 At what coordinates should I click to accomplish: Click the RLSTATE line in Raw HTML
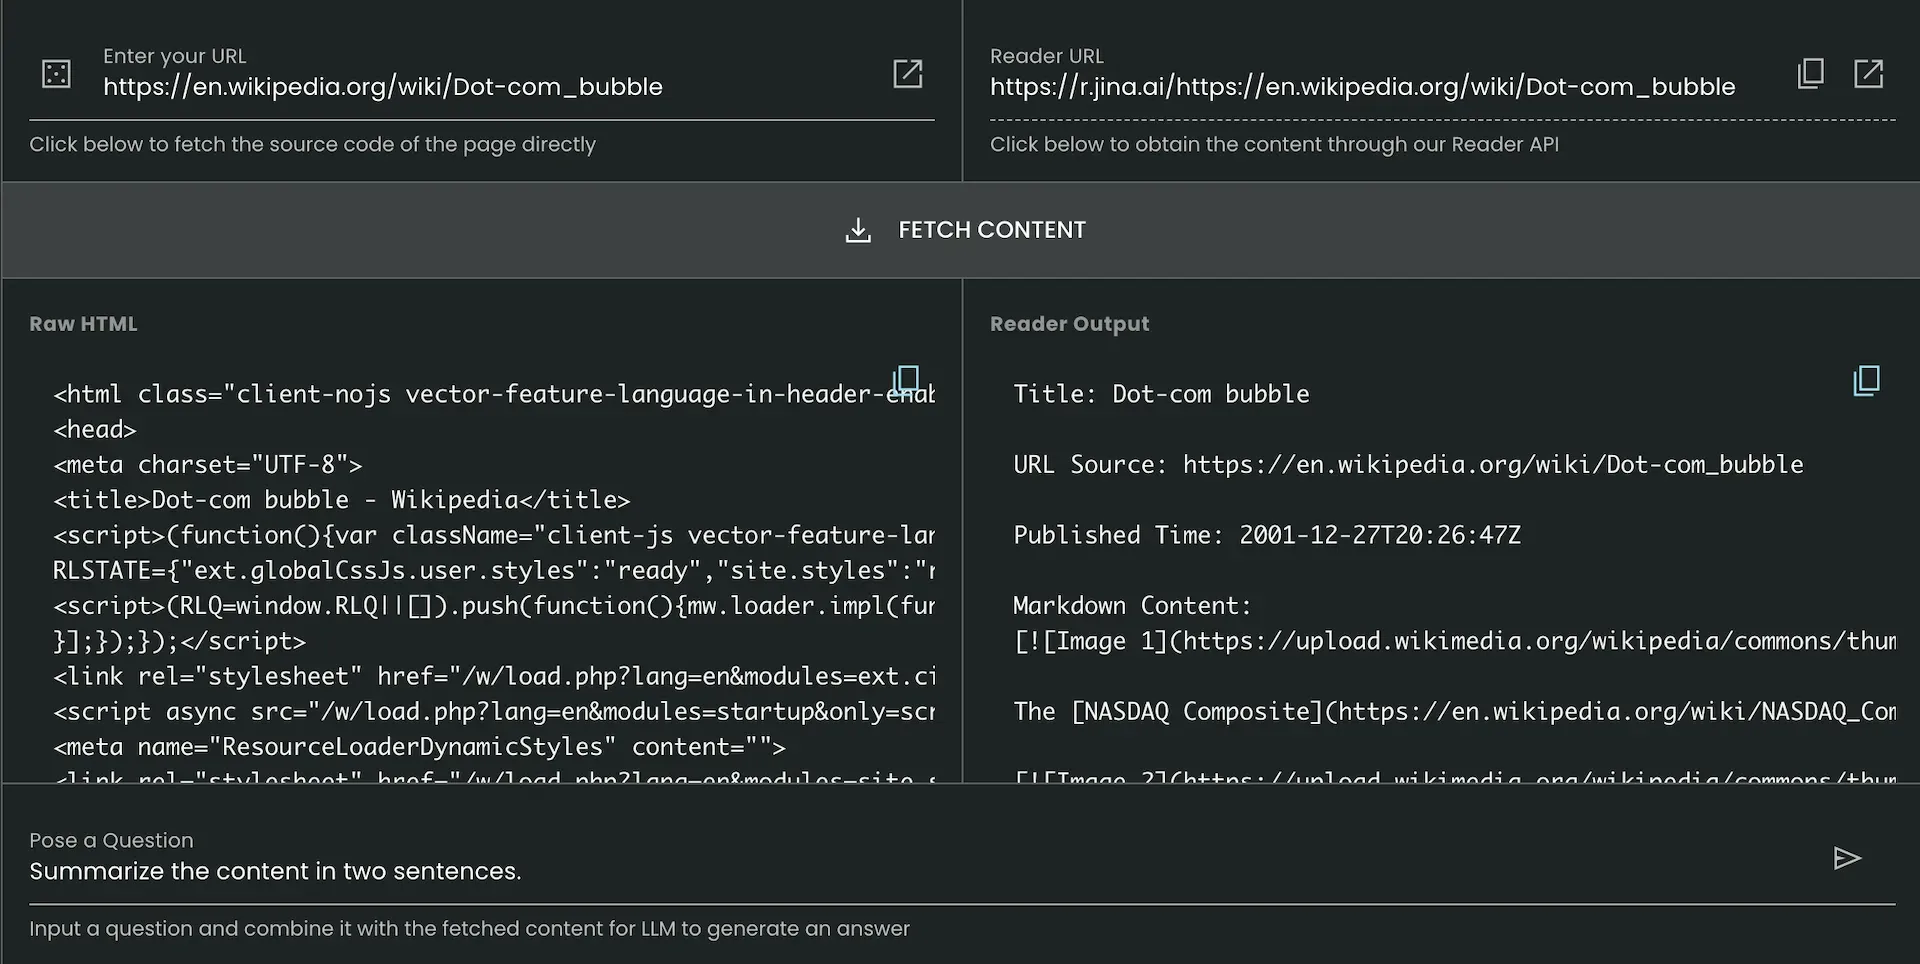click(x=494, y=571)
